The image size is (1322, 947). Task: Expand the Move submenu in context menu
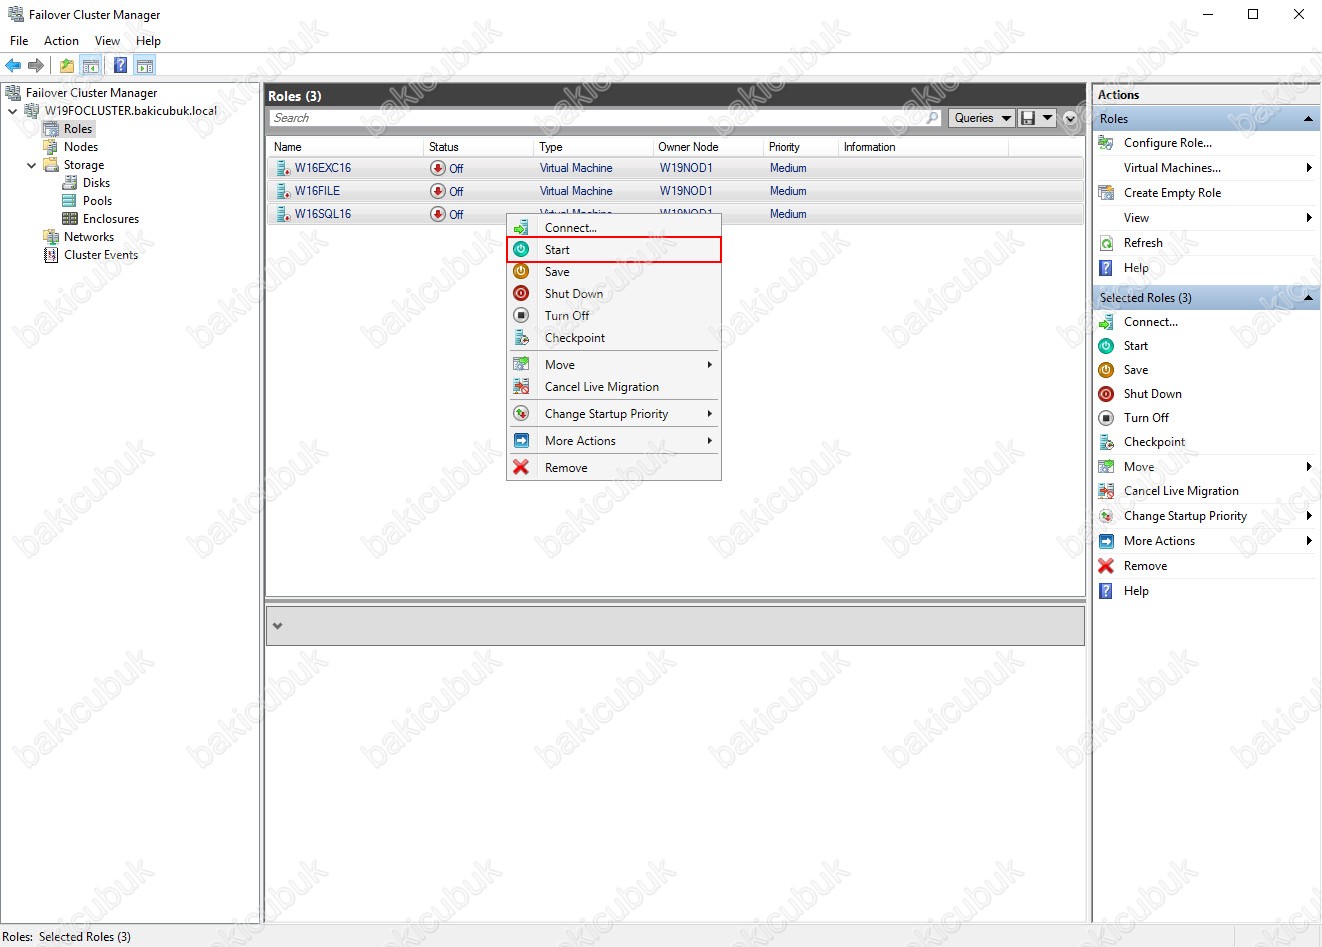coord(710,365)
